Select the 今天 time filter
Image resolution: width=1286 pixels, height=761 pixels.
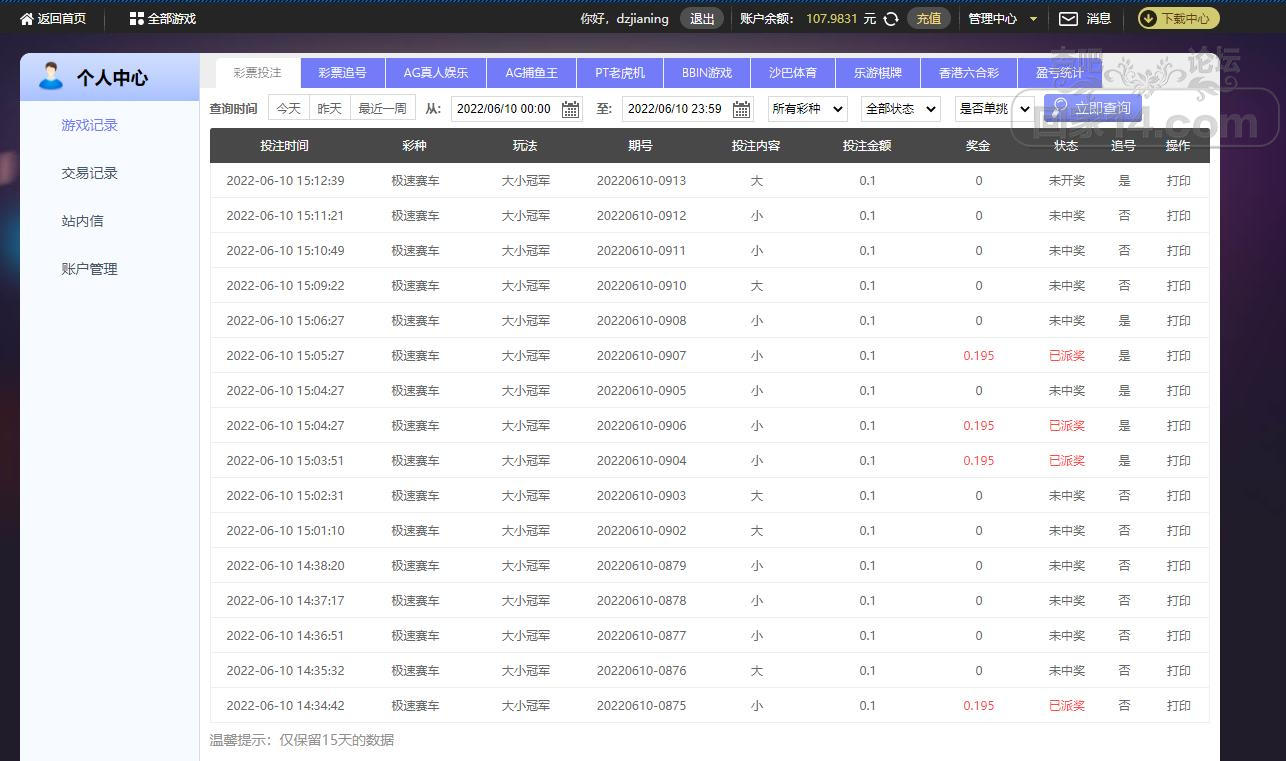[288, 108]
